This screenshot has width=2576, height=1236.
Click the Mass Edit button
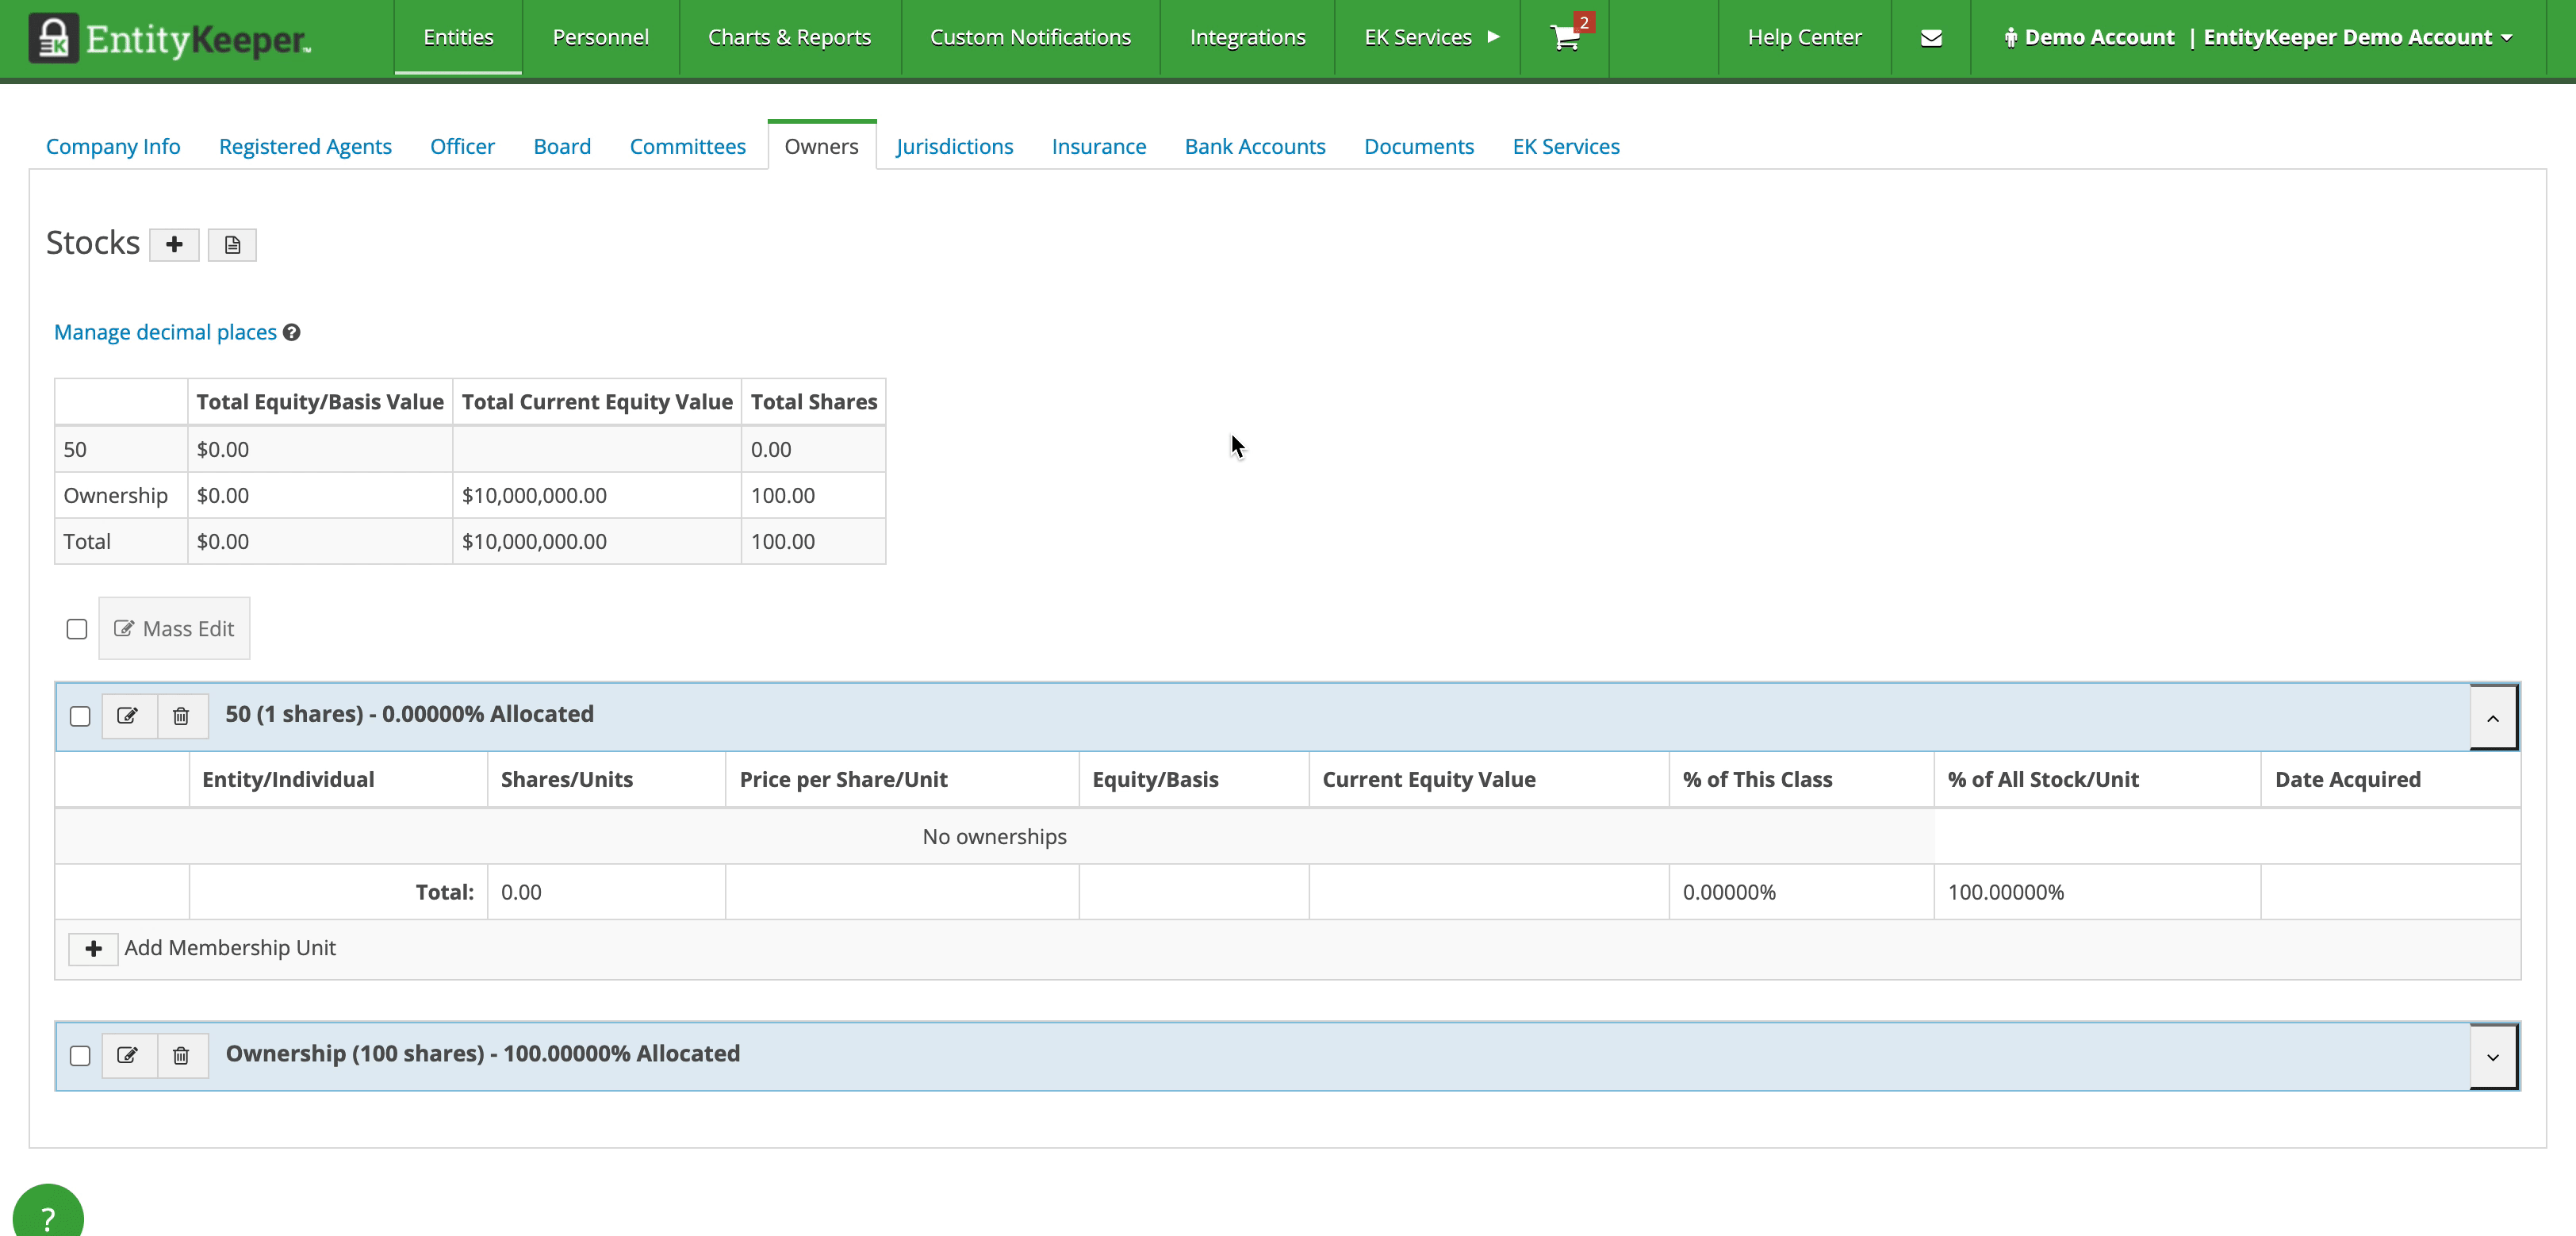(174, 628)
